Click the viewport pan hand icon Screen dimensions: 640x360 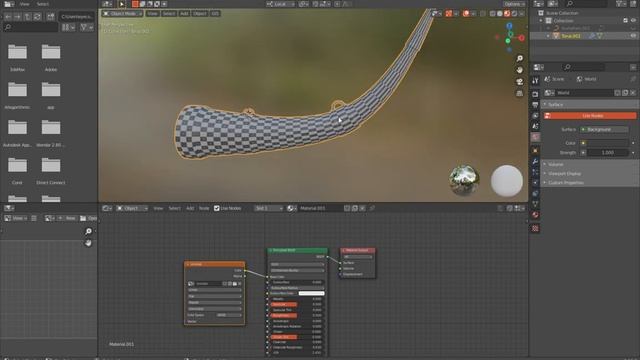(519, 70)
